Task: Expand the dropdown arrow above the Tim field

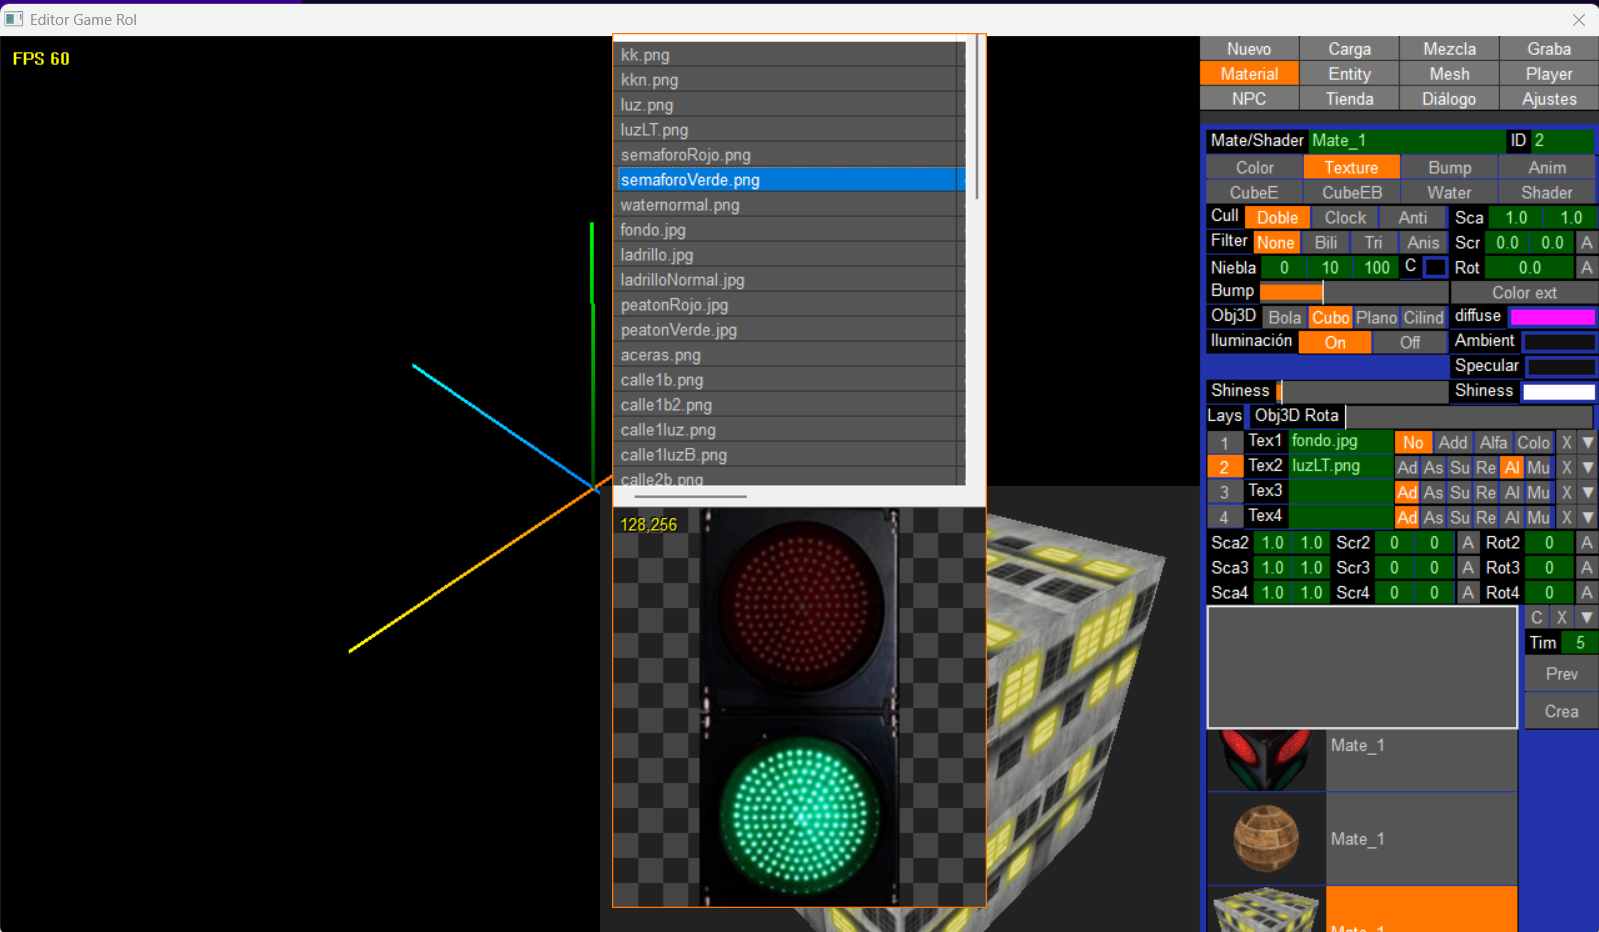Action: [x=1587, y=618]
